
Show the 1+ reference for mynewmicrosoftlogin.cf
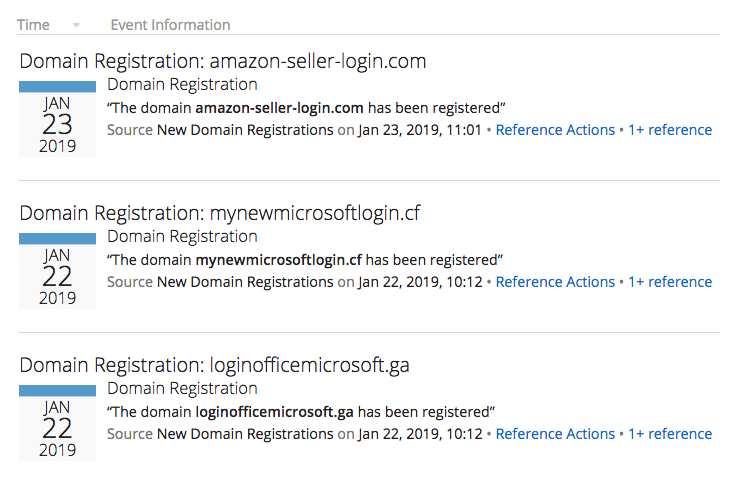[x=669, y=282]
